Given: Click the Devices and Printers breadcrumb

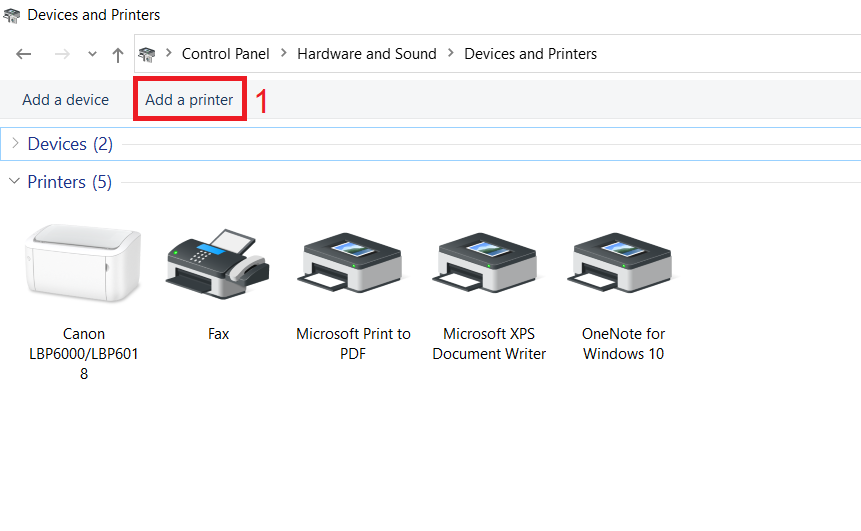Looking at the screenshot, I should [530, 54].
